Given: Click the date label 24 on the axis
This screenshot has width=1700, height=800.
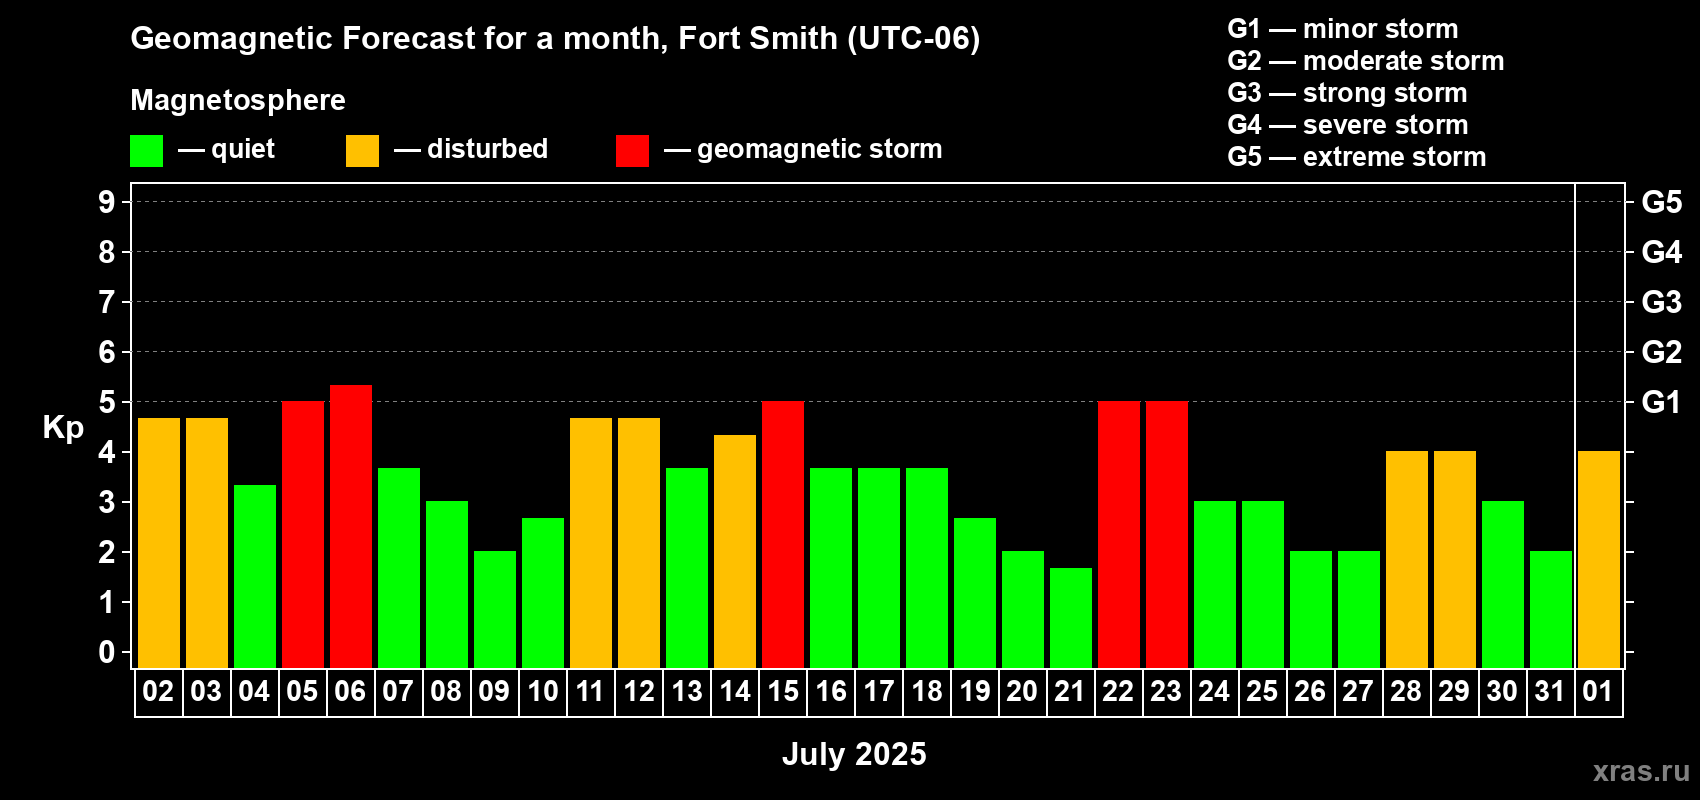Looking at the screenshot, I should click(x=1214, y=692).
